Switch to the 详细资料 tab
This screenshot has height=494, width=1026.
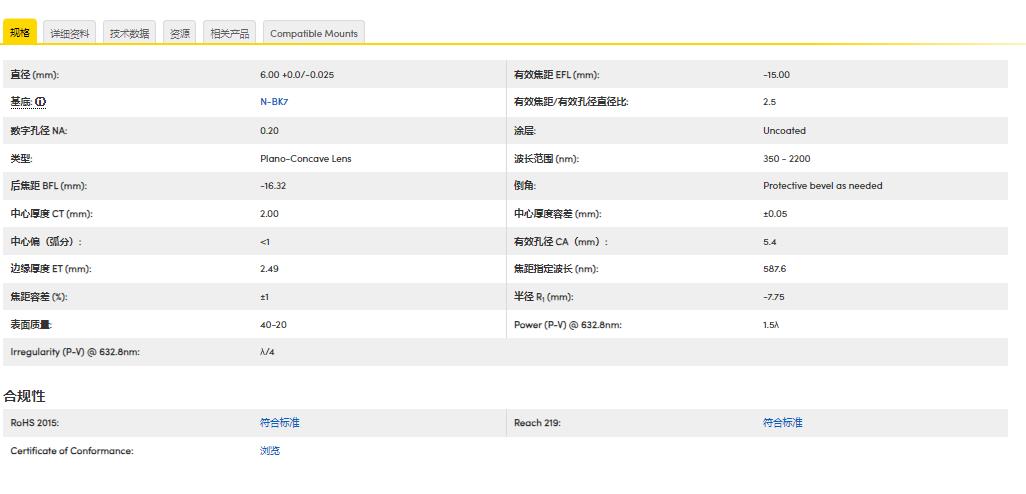[x=70, y=33]
